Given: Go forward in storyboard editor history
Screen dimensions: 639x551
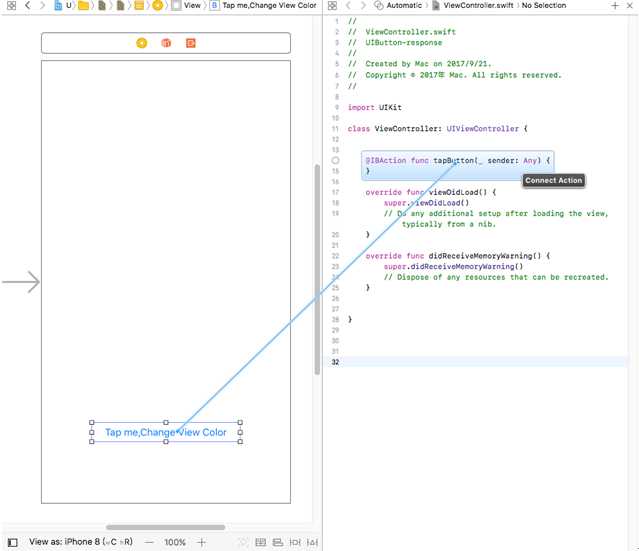Looking at the screenshot, I should pos(42,6).
